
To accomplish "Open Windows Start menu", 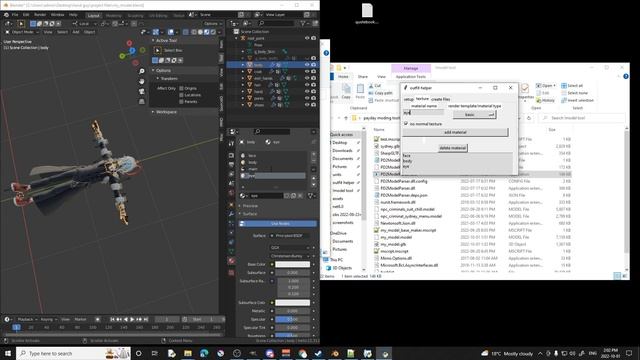I will [x=8, y=353].
